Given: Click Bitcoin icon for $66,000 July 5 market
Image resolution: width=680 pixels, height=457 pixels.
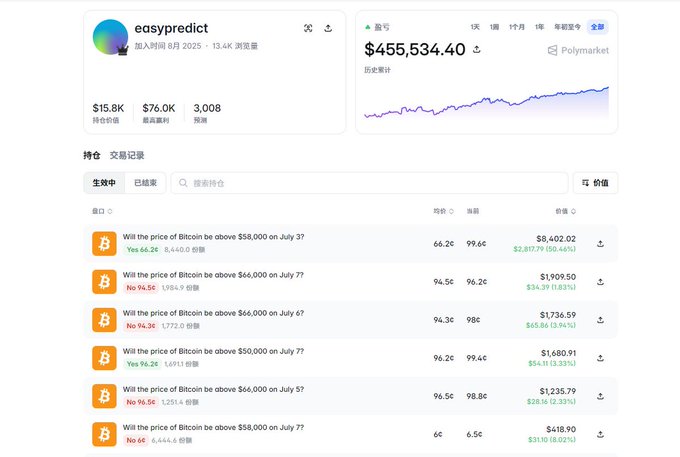Looking at the screenshot, I should tap(104, 396).
